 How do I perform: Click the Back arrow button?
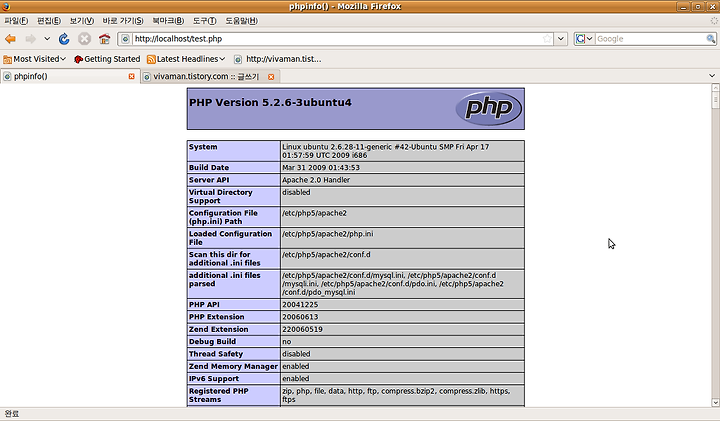point(10,39)
